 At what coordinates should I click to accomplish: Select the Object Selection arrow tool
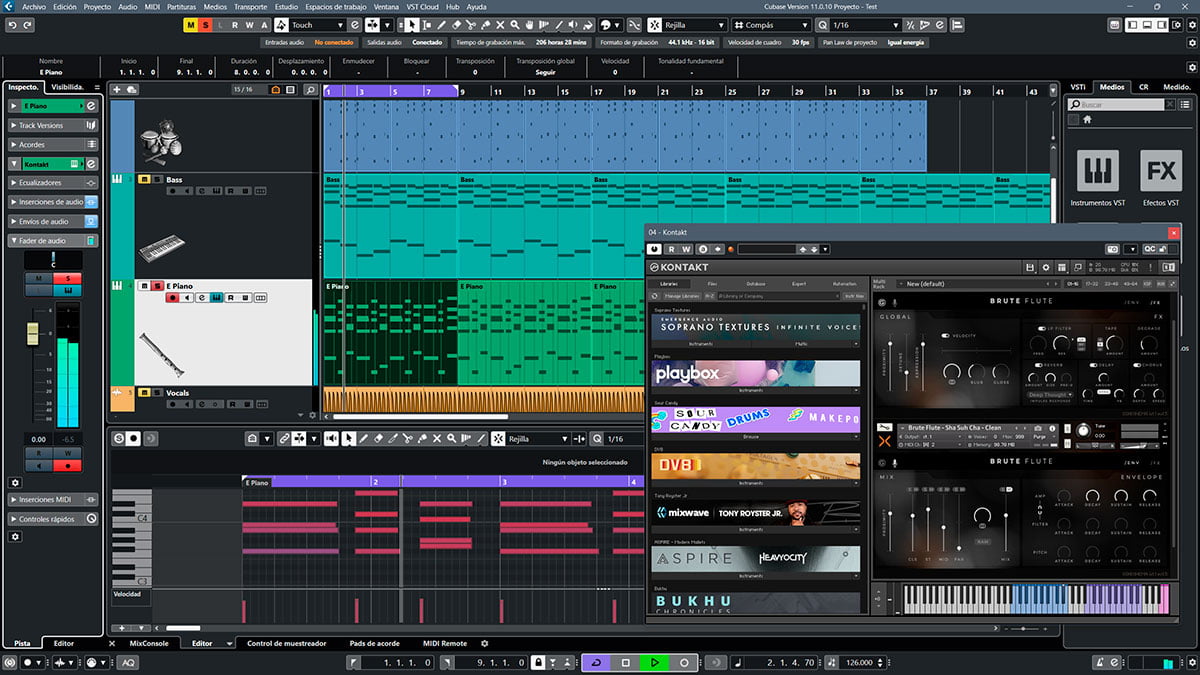tap(411, 24)
